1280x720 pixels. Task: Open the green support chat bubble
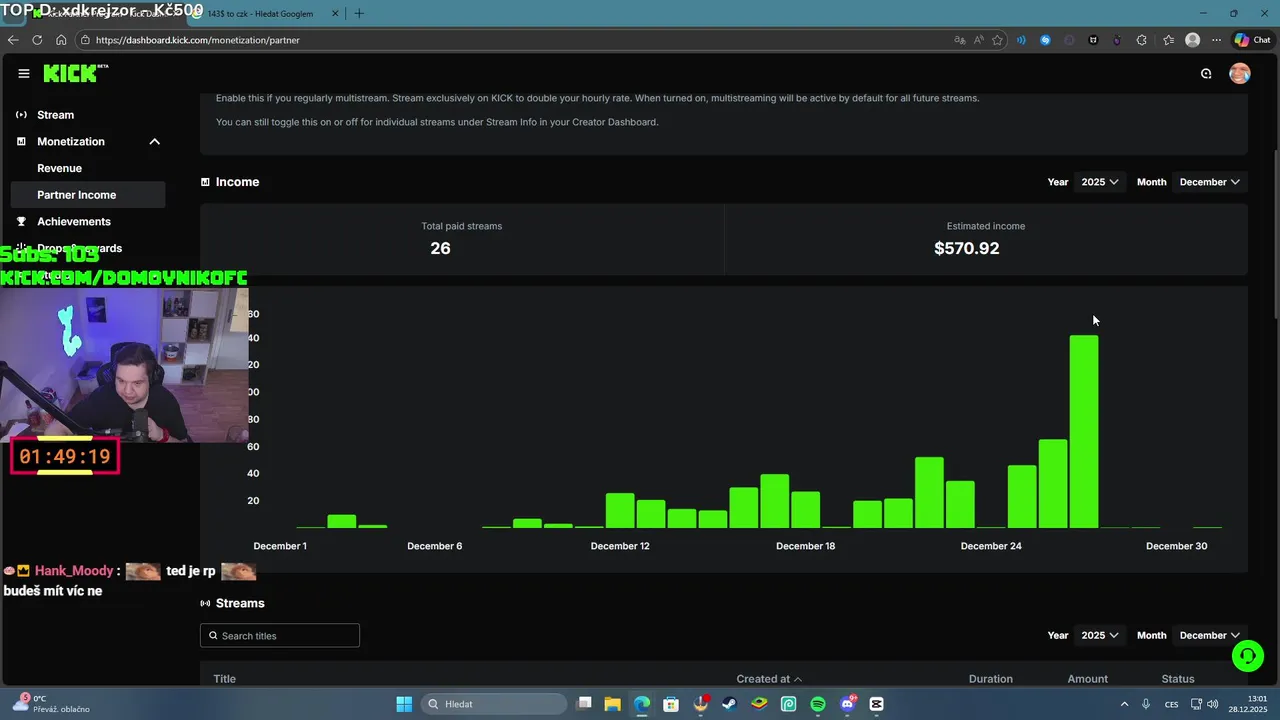click(1247, 656)
